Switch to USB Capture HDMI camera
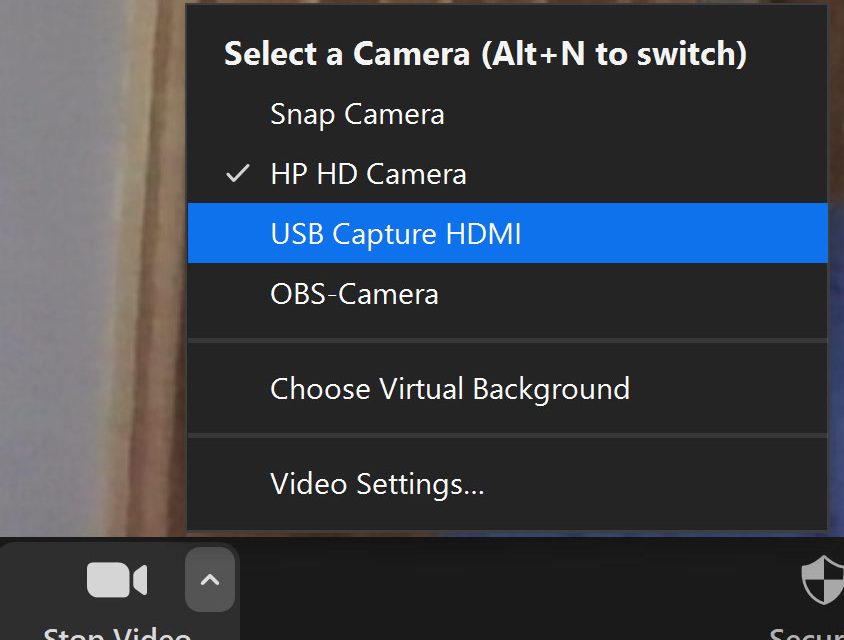The image size is (844, 640). point(396,234)
